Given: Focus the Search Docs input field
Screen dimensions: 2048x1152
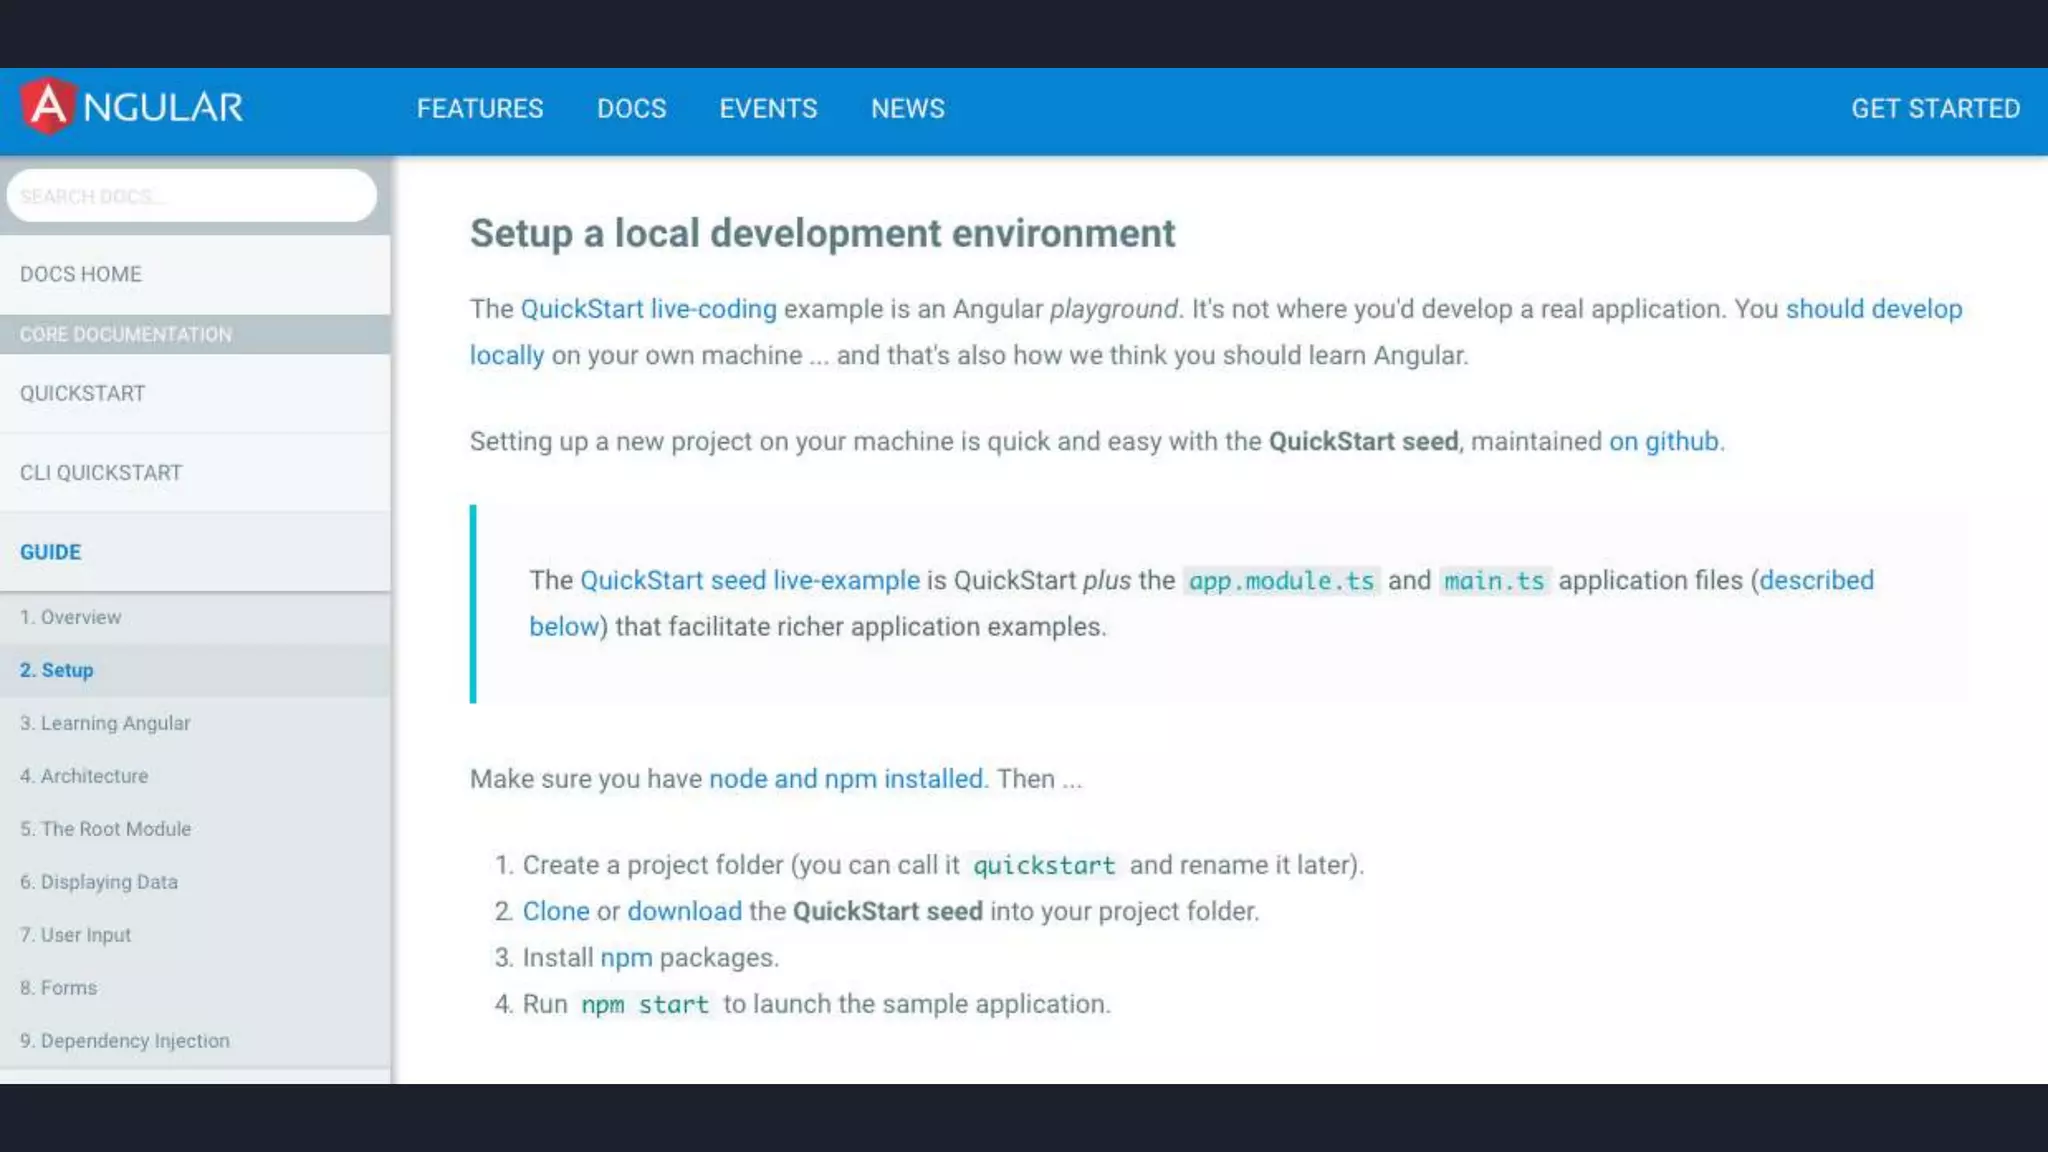Looking at the screenshot, I should [192, 196].
